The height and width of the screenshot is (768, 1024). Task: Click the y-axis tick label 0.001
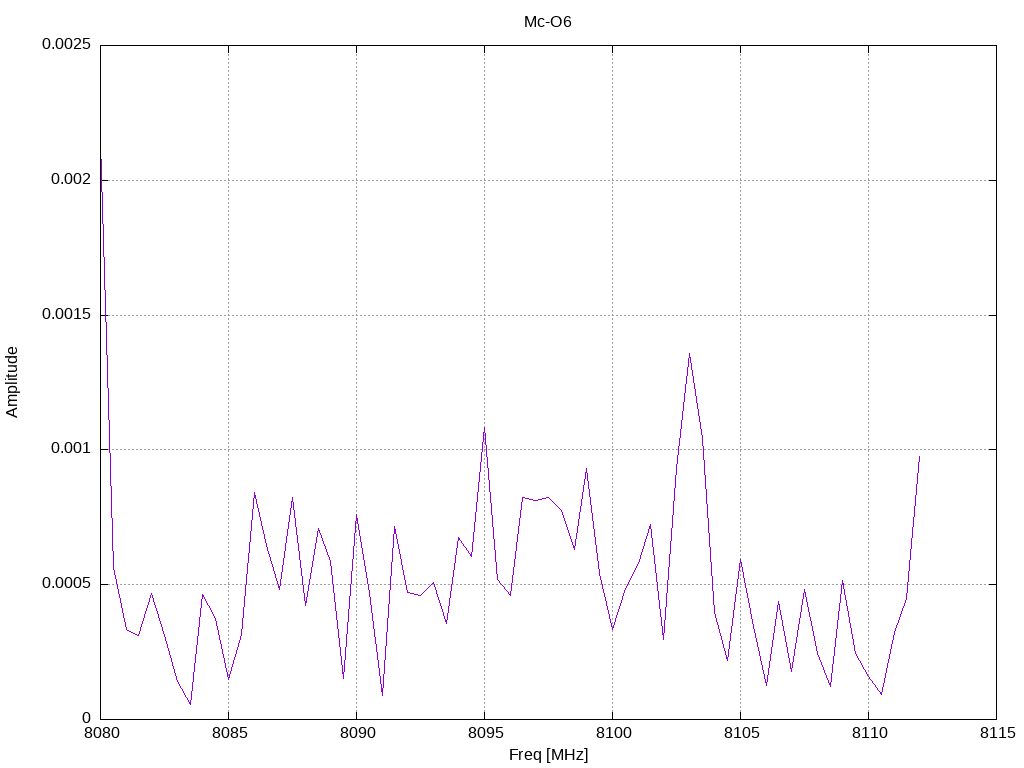coord(71,448)
